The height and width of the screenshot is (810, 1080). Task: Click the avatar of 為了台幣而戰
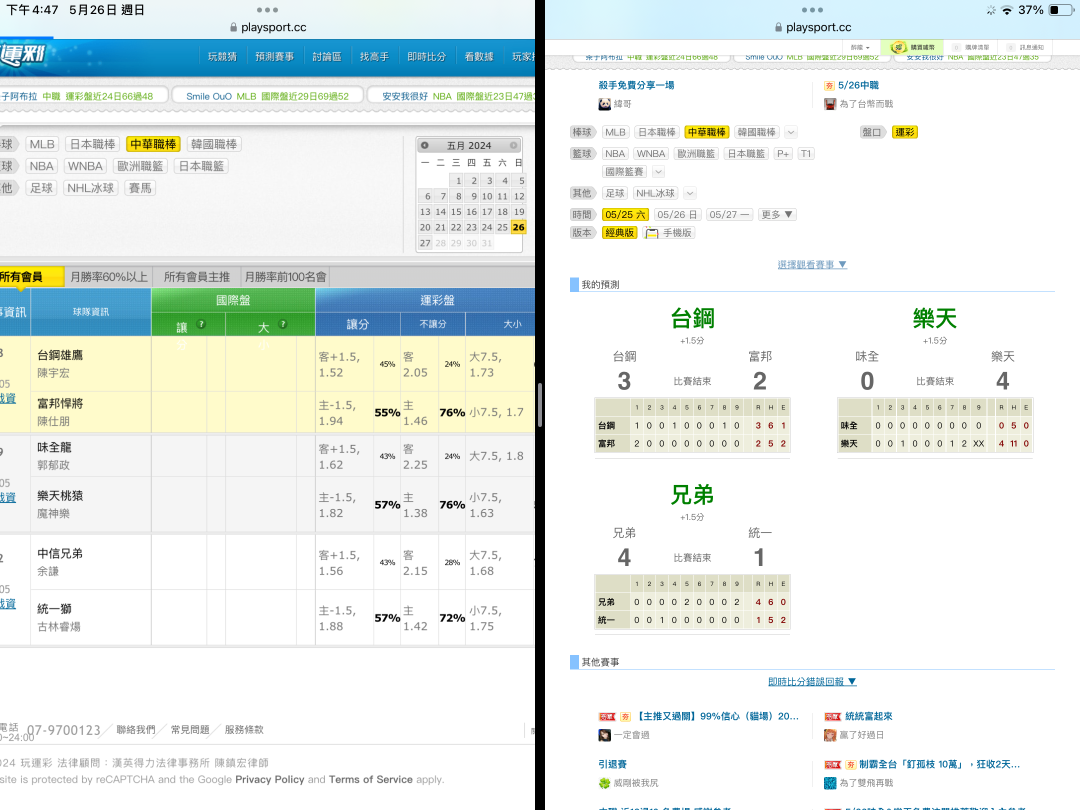point(830,104)
